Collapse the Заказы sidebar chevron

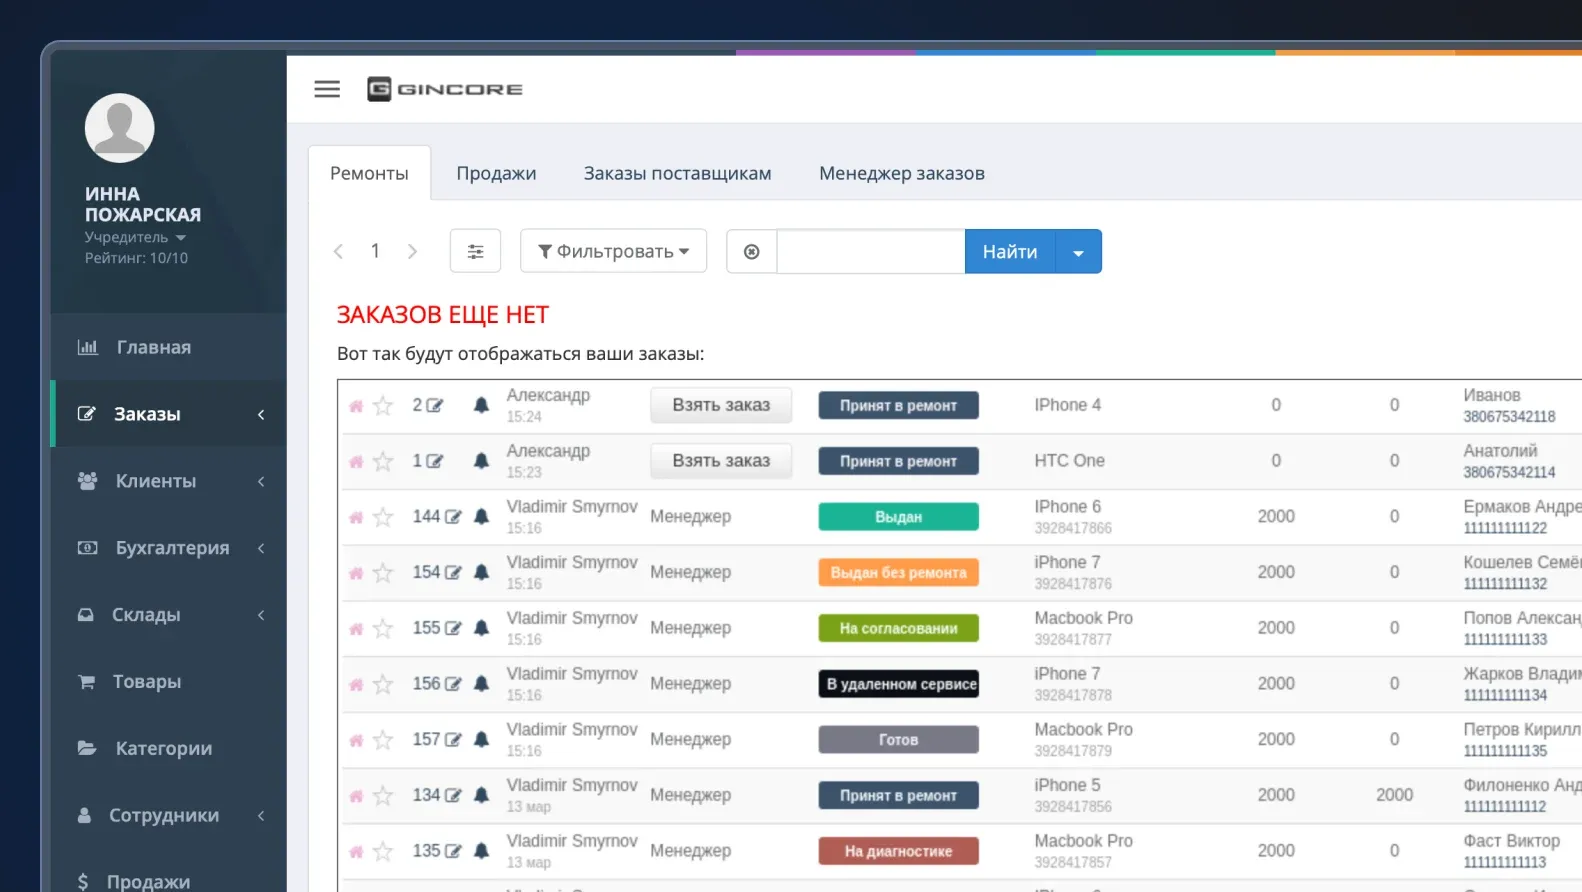[261, 414]
